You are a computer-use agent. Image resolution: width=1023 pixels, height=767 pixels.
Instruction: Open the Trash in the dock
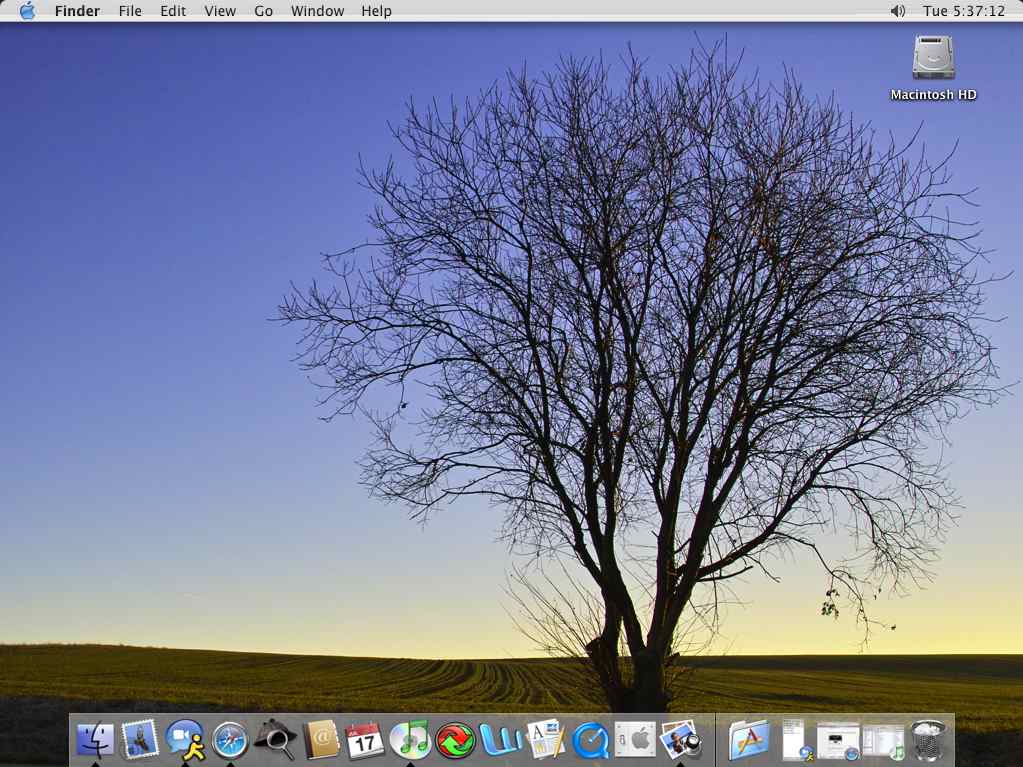point(928,740)
